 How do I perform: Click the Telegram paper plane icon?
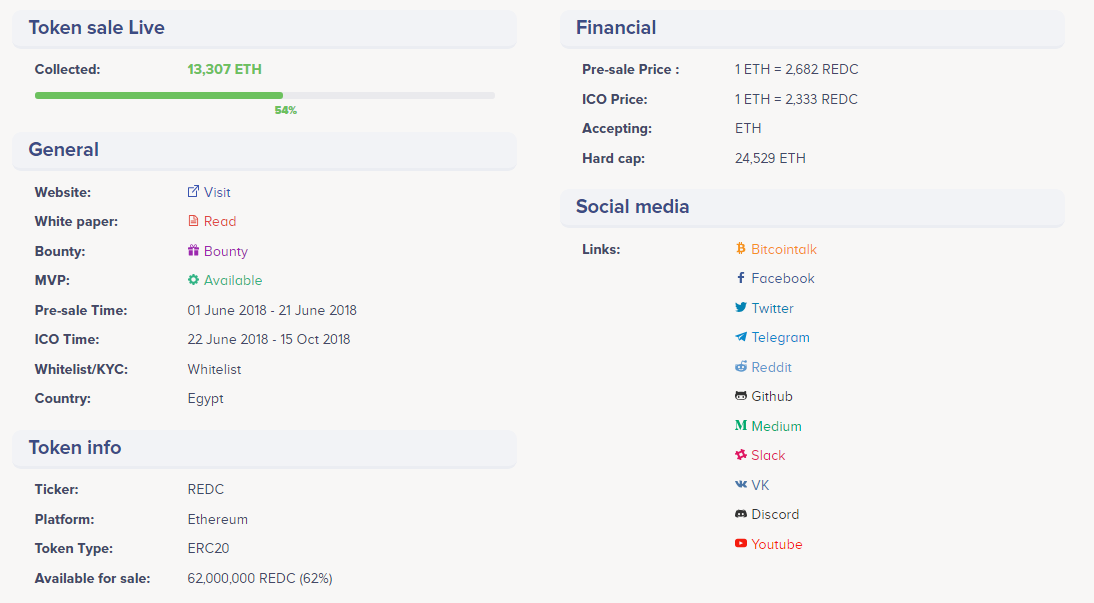(741, 336)
